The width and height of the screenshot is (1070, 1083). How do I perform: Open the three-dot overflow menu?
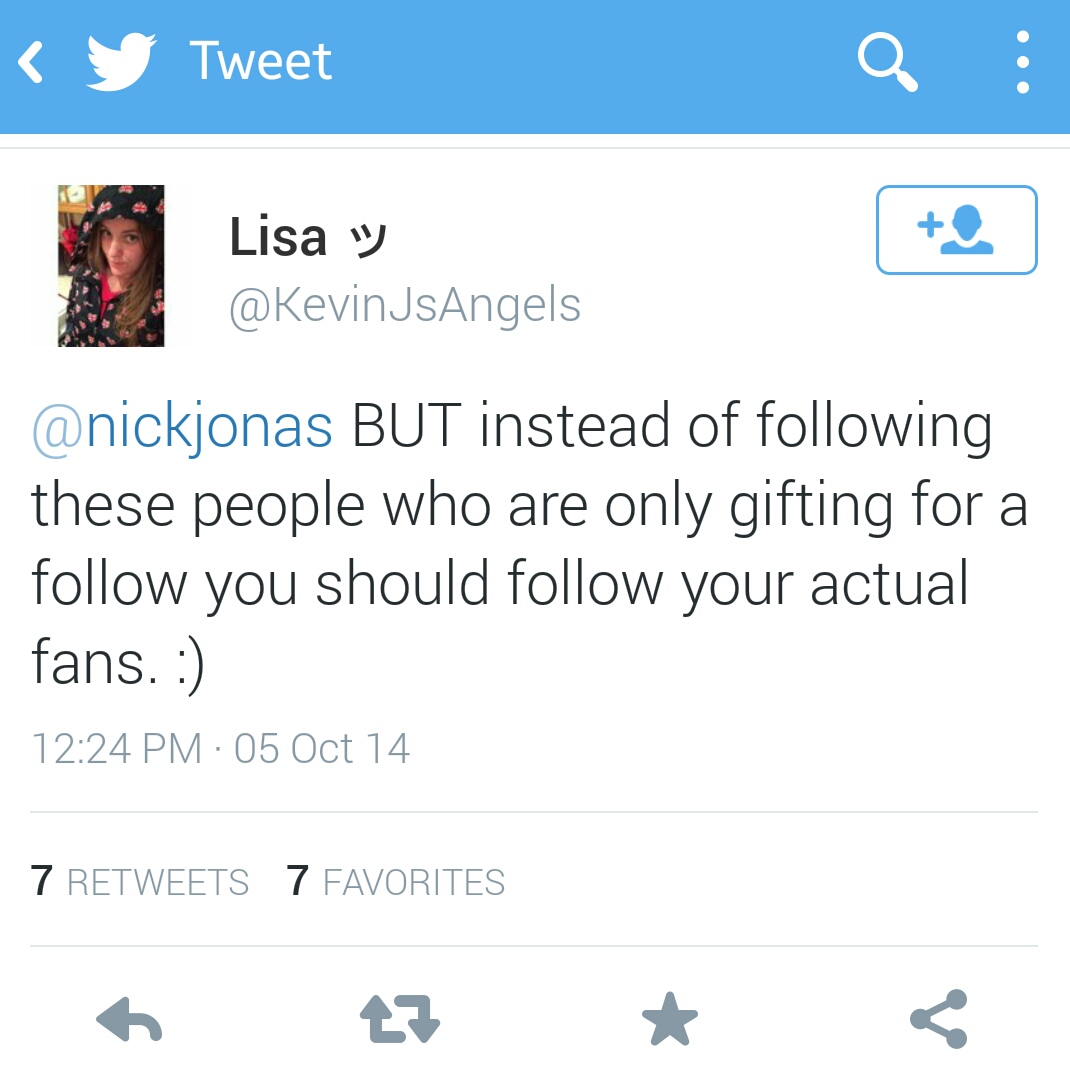coord(1023,62)
